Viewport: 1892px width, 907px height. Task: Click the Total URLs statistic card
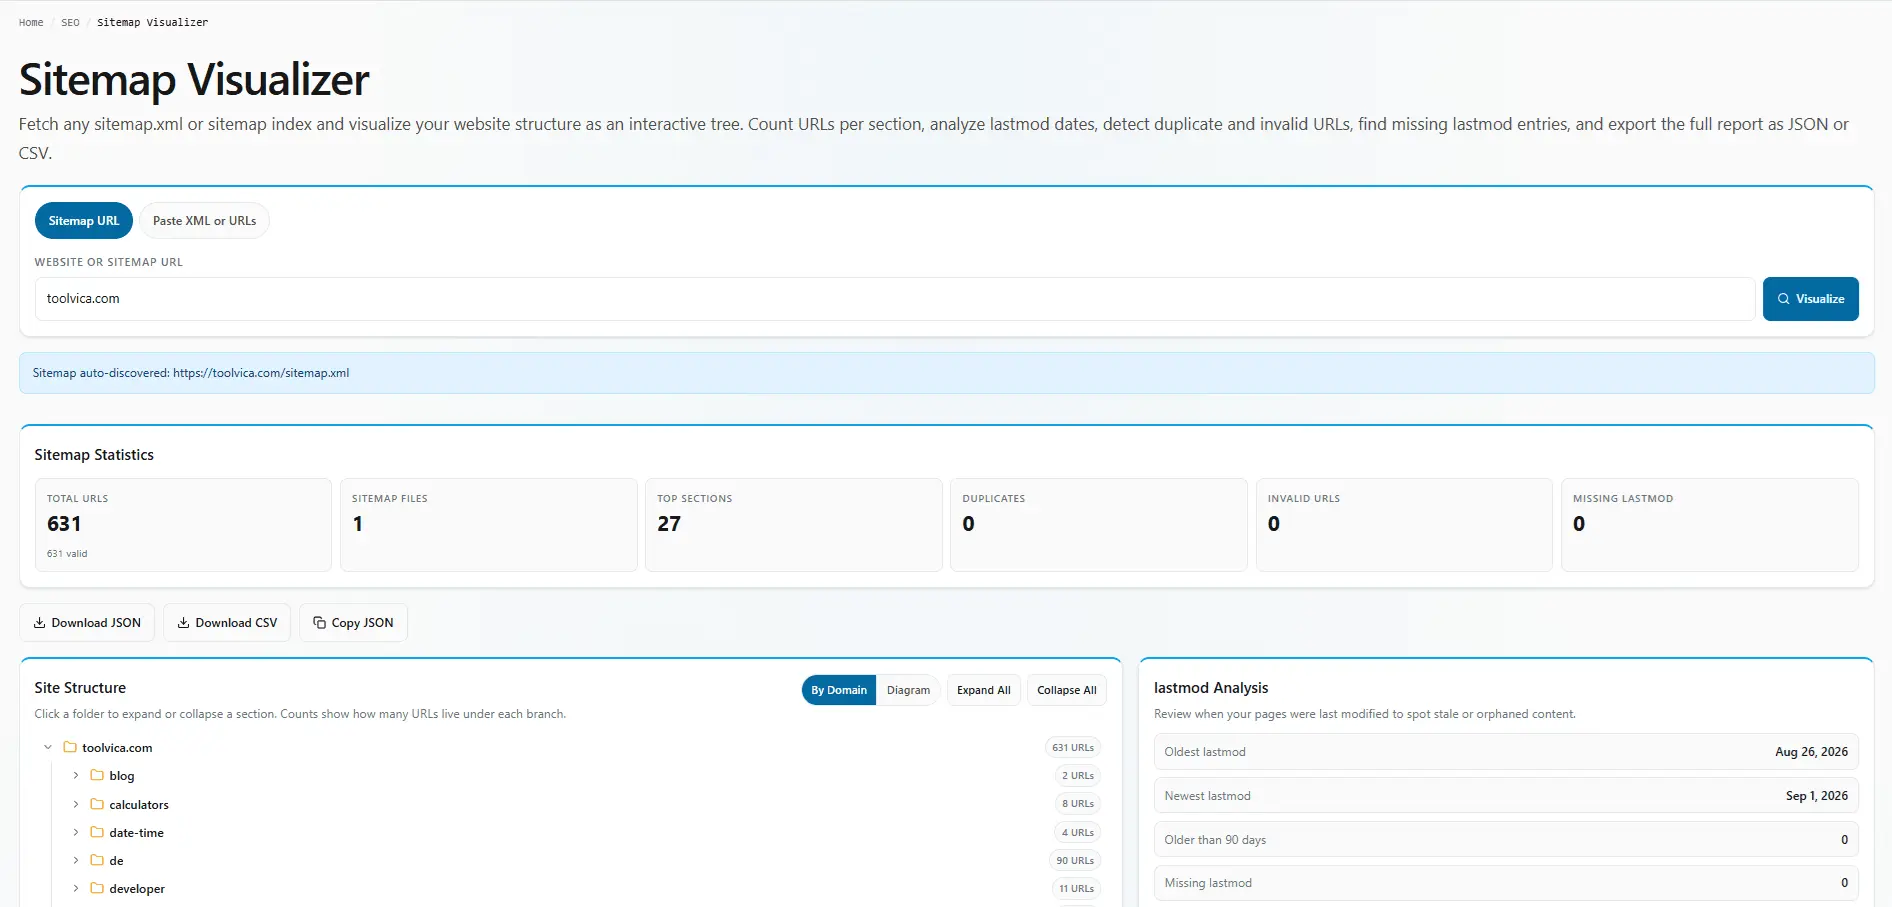pos(183,525)
